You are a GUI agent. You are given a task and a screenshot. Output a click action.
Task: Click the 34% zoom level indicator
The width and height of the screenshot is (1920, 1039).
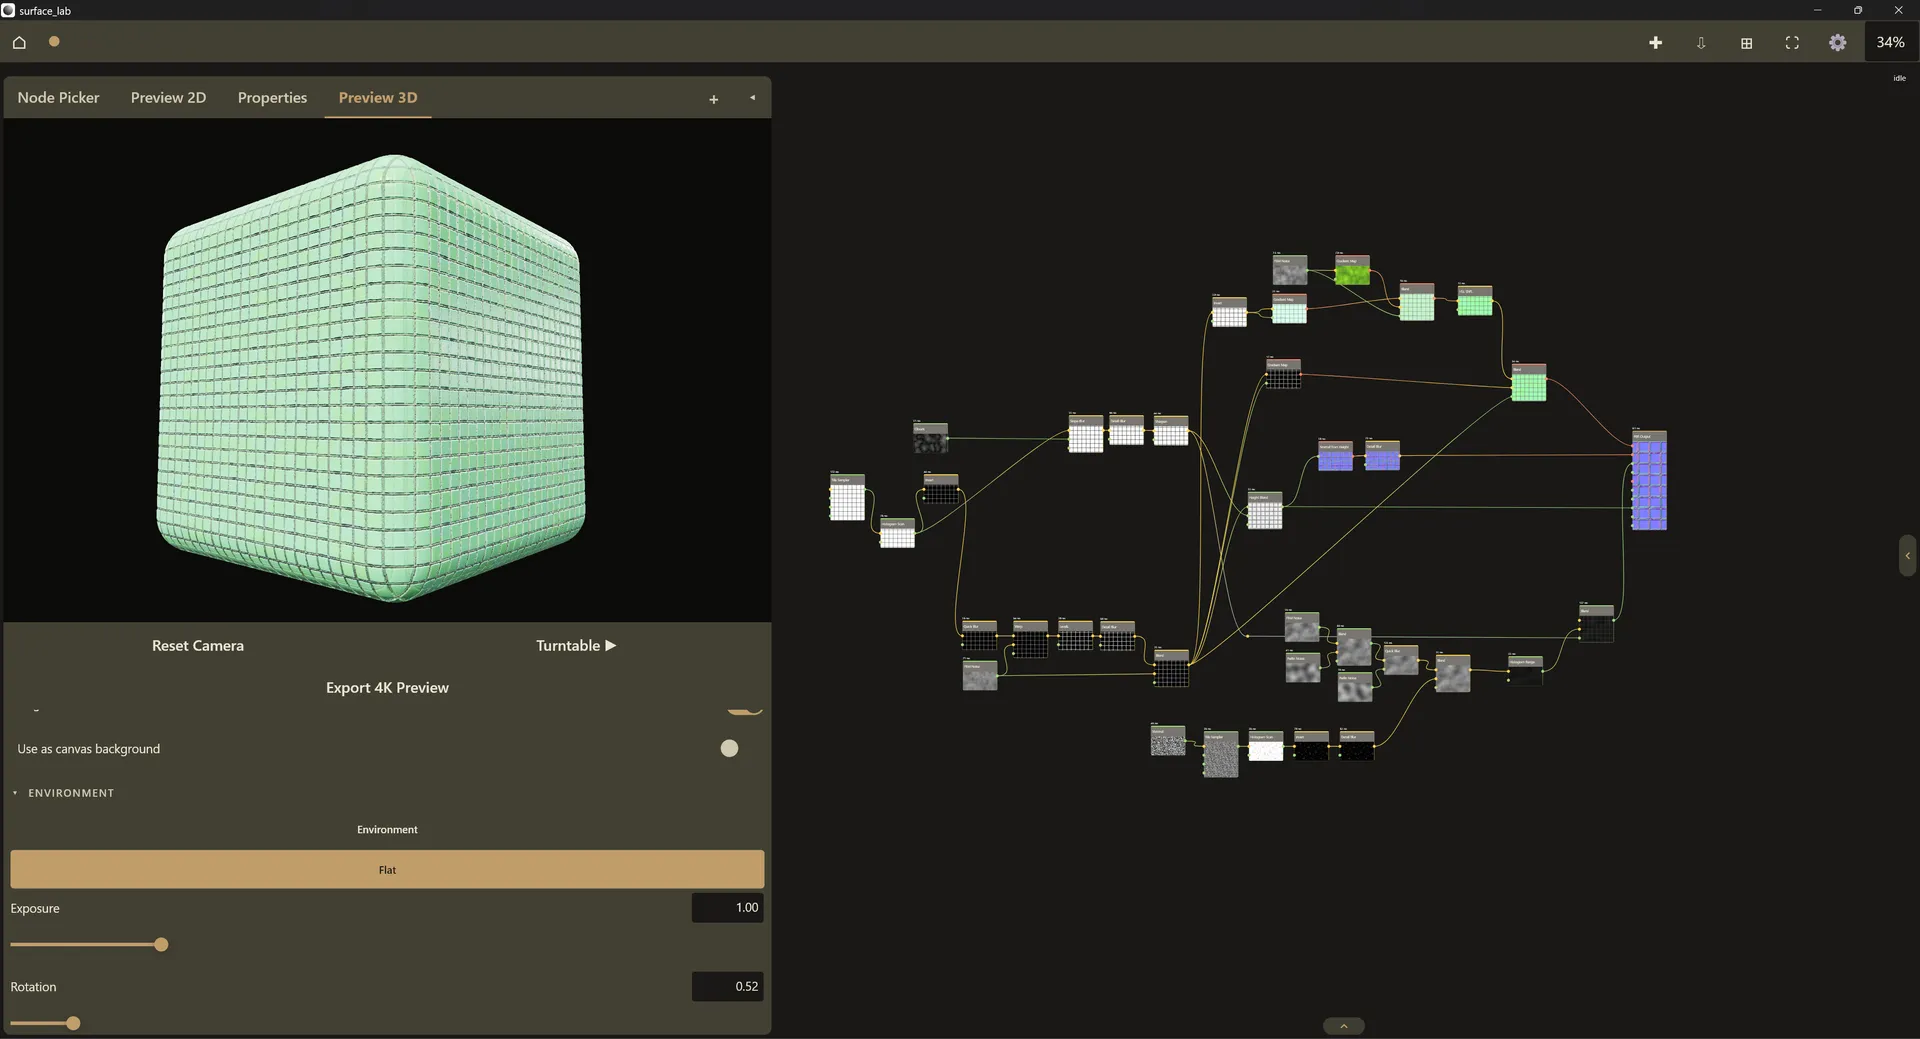pyautogui.click(x=1890, y=42)
